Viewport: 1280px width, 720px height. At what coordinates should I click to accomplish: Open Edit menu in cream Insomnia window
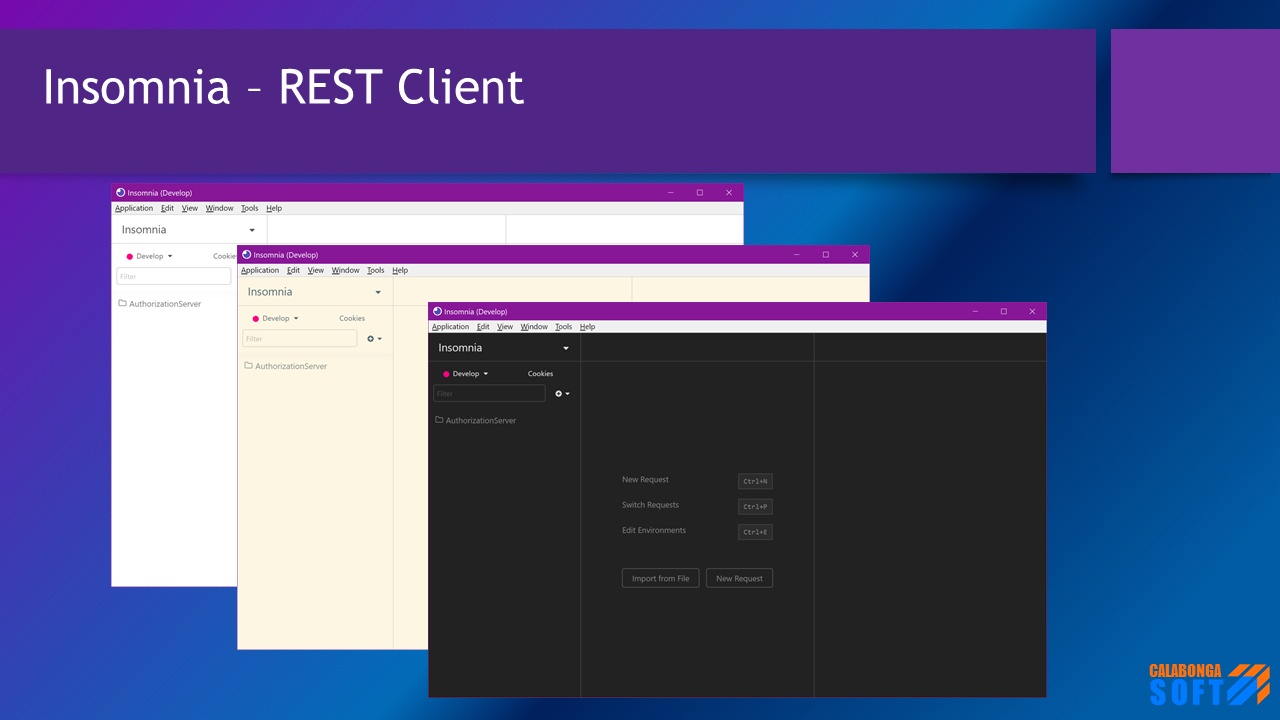(293, 271)
